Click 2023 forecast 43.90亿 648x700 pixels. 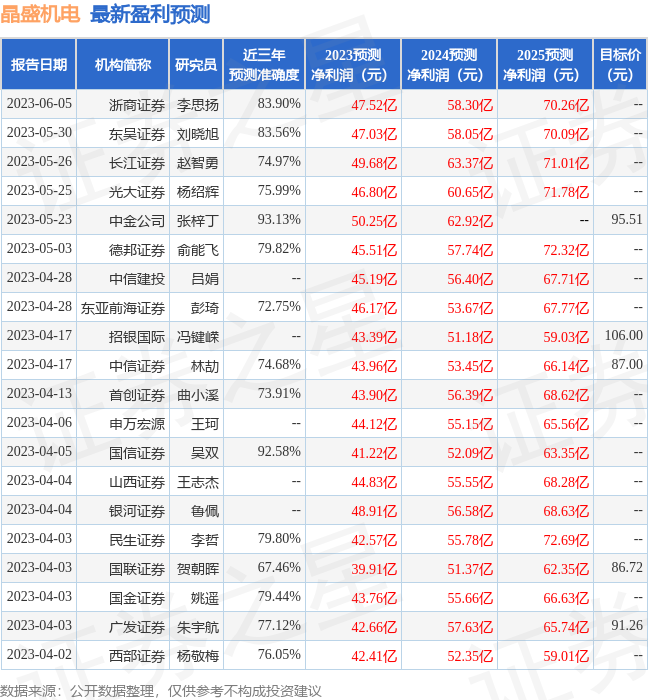coord(374,396)
